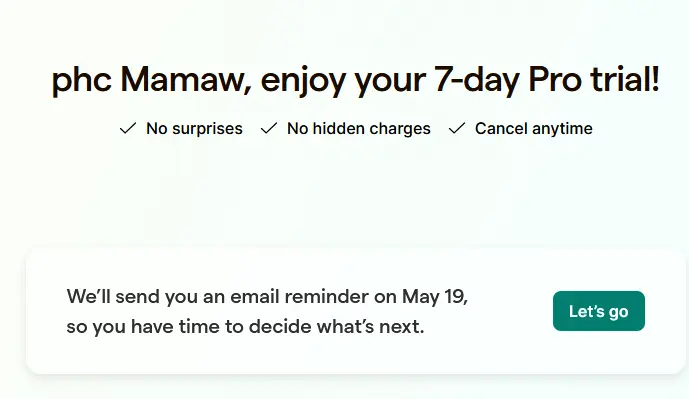Click the May 19 reminder date
This screenshot has width=689, height=399.
(434, 296)
